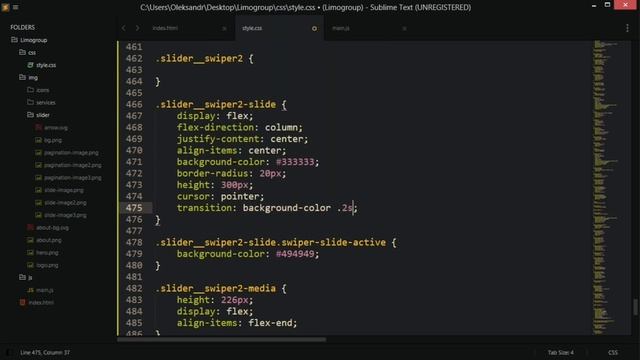
Task: Click line number 462 in the gutter
Action: (x=134, y=58)
